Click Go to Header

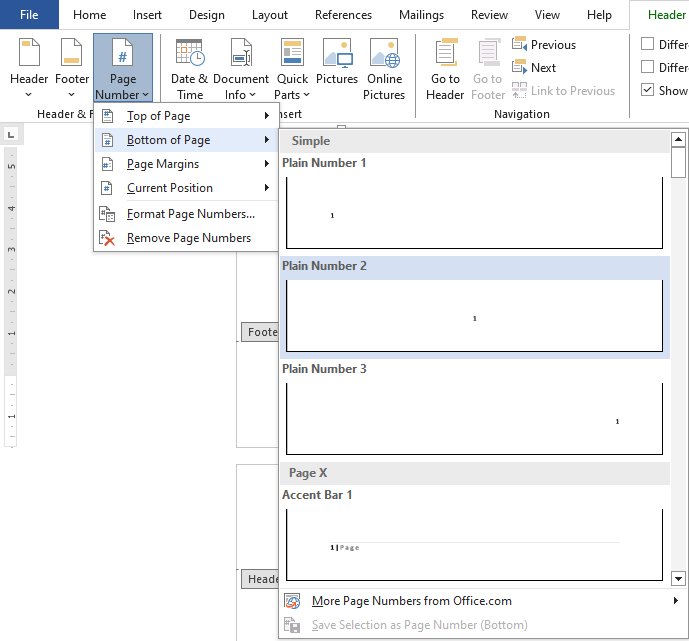(445, 68)
